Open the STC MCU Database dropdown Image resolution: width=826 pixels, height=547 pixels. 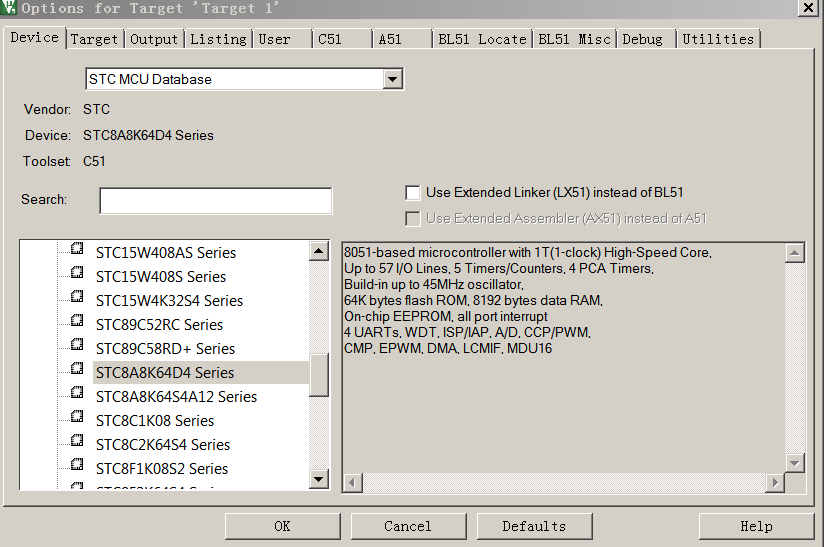pyautogui.click(x=393, y=79)
